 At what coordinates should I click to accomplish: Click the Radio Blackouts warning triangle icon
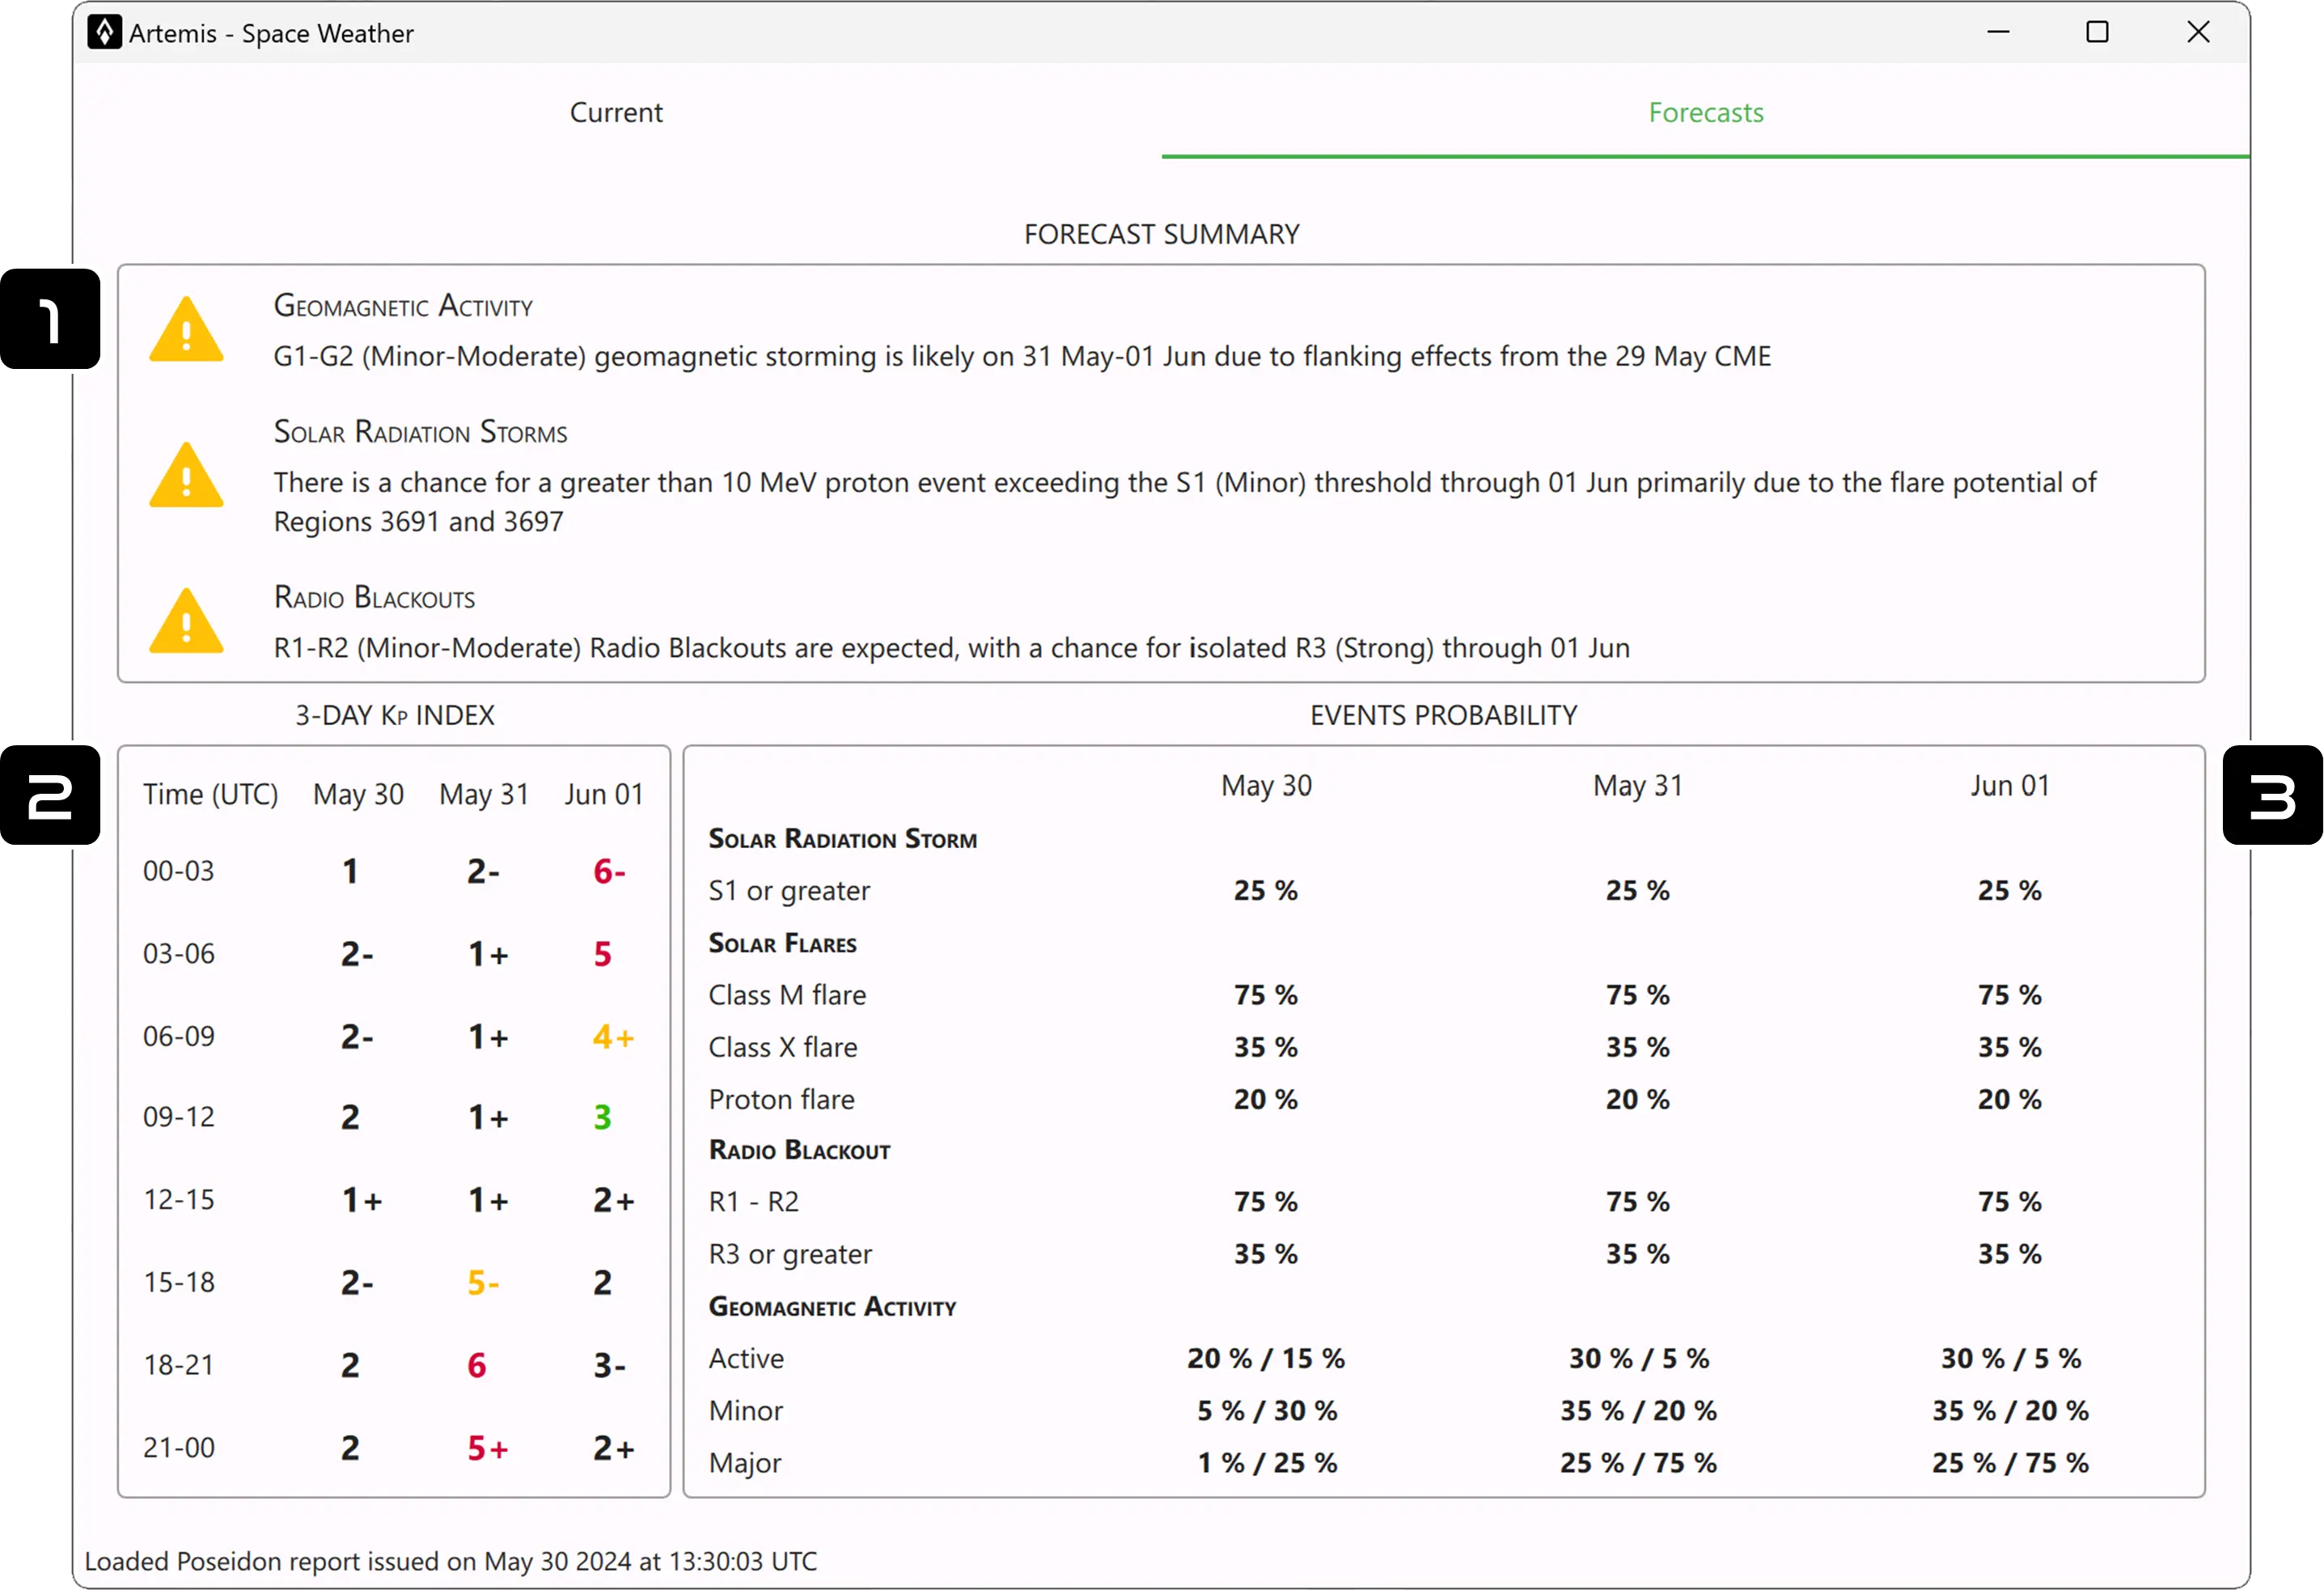186,621
